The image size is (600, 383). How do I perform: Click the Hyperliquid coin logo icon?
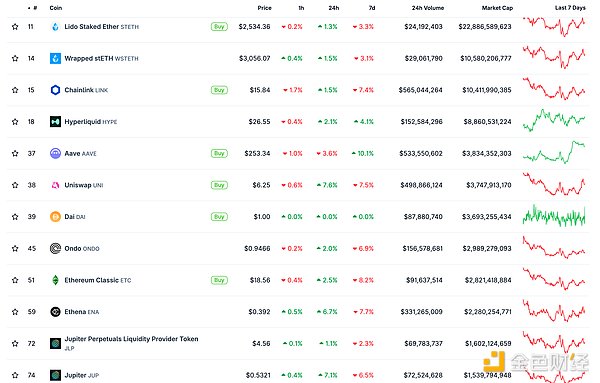(x=55, y=122)
